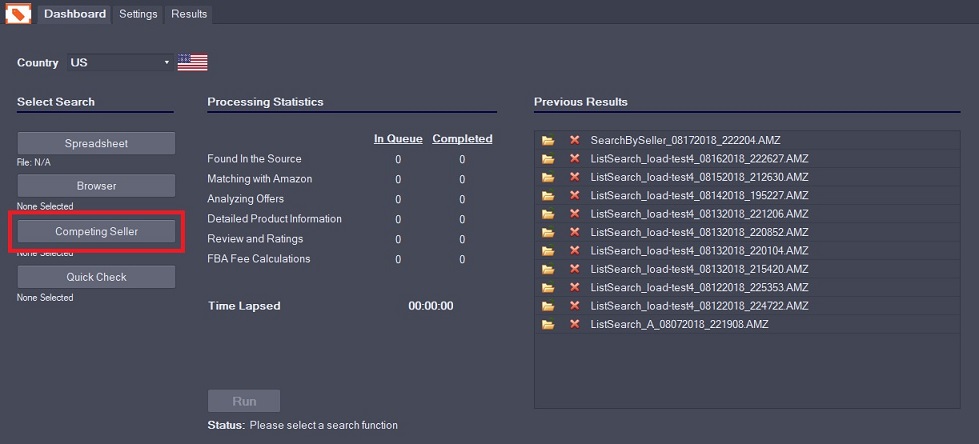Click the Spreadsheet search button

96,143
